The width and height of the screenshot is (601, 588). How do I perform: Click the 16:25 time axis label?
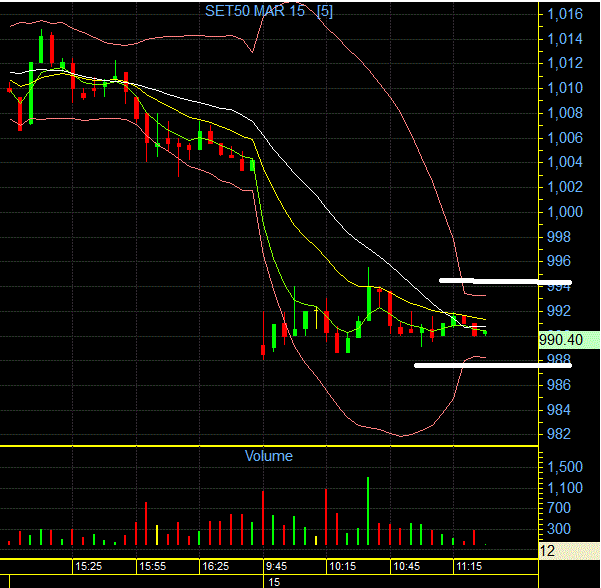pyautogui.click(x=215, y=566)
